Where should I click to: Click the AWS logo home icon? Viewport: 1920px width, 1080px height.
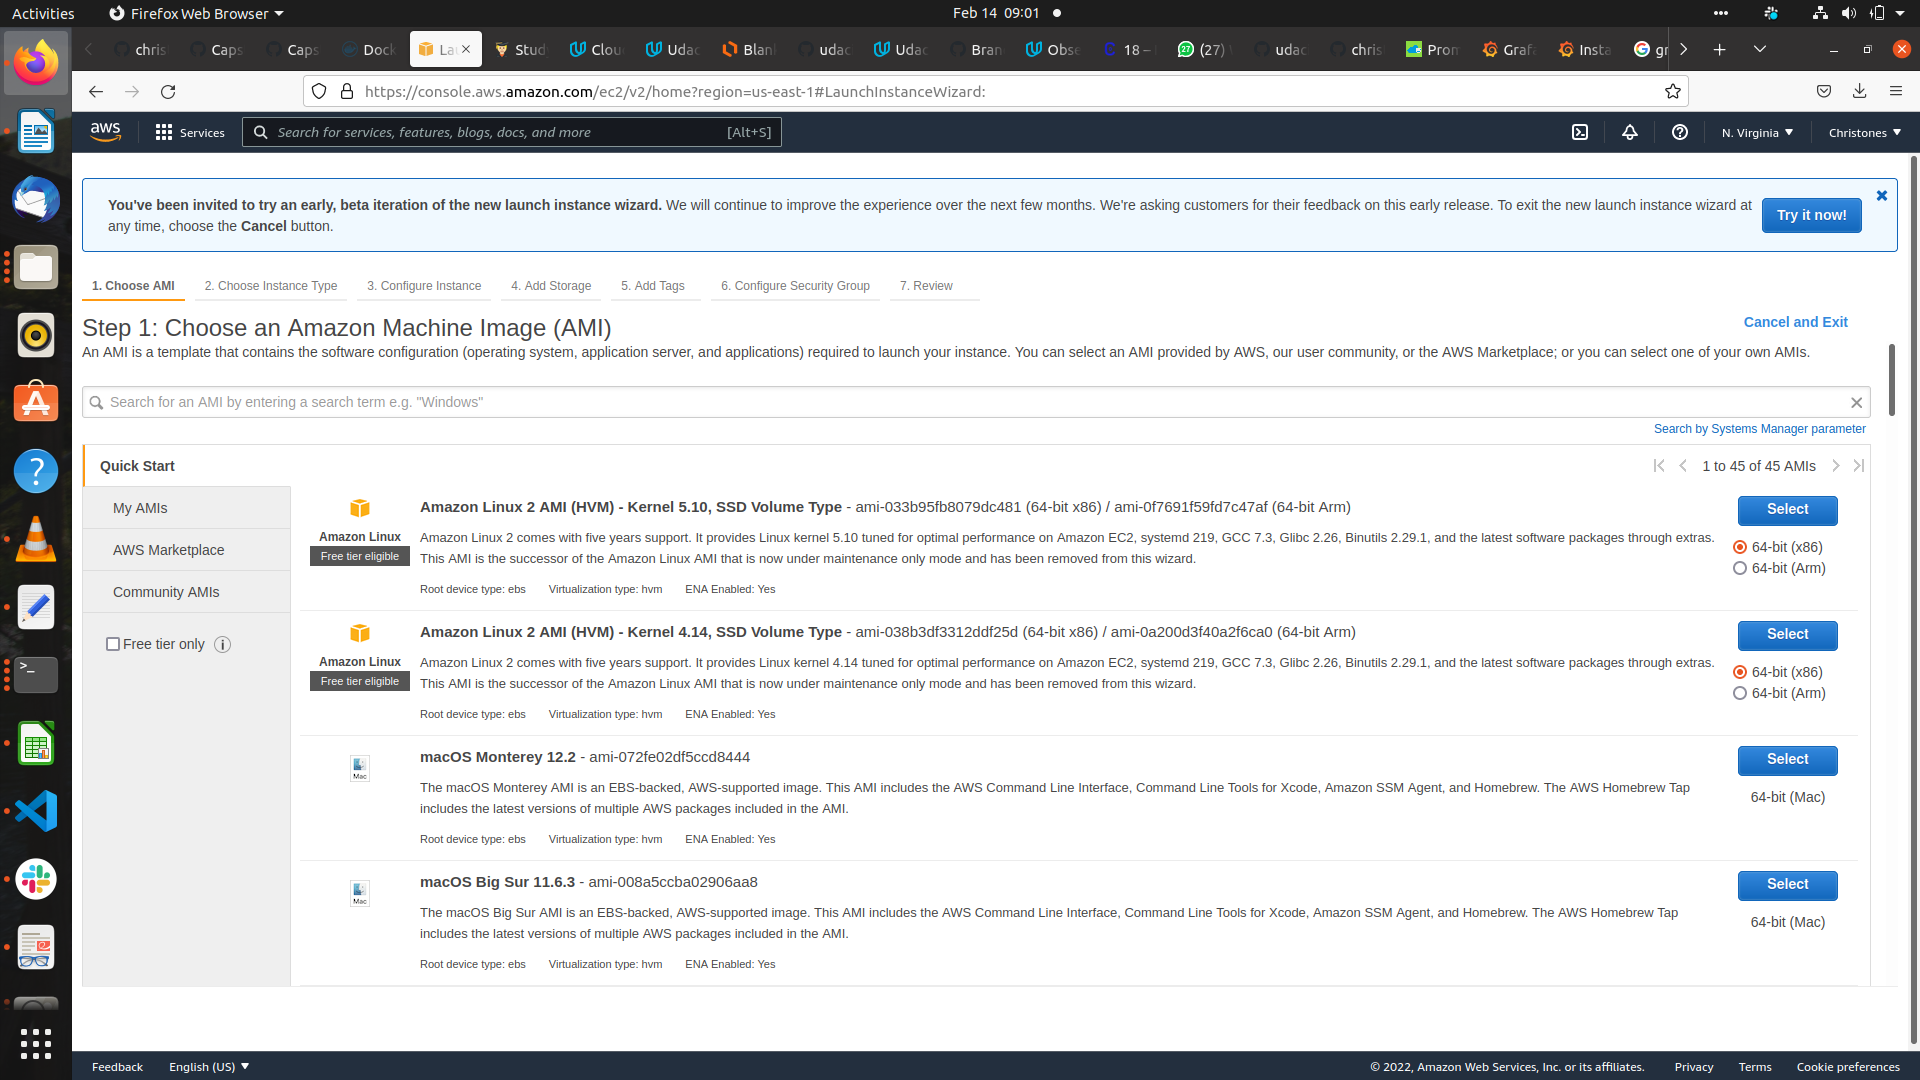tap(105, 132)
